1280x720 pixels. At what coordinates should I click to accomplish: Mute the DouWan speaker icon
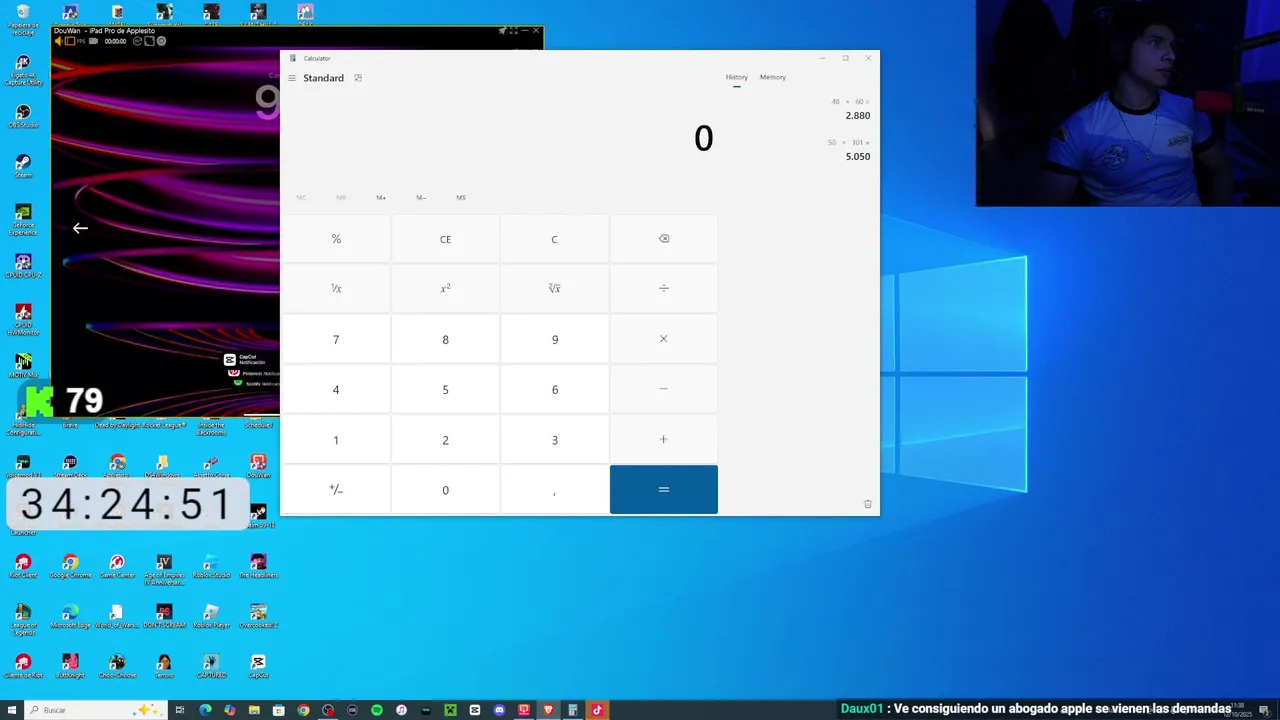click(x=58, y=41)
